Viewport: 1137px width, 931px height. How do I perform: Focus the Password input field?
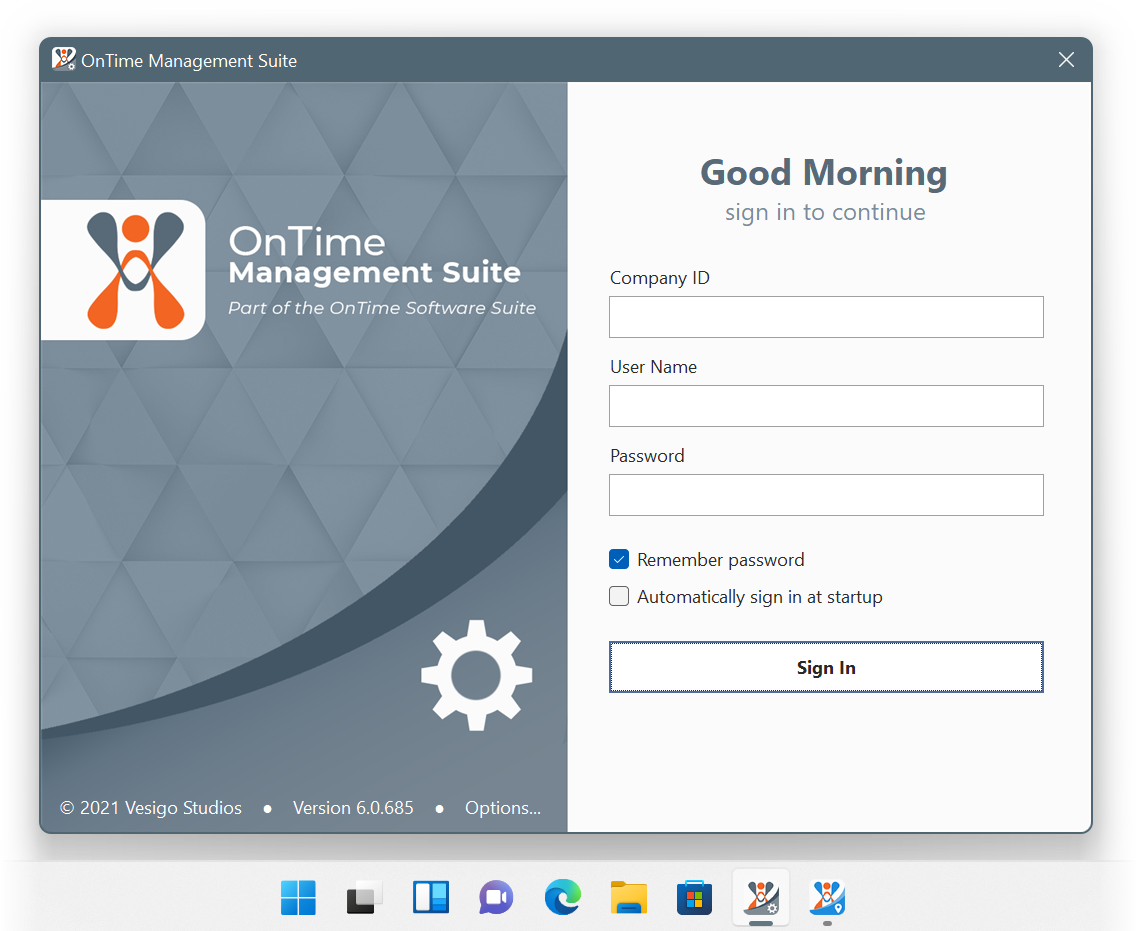pos(826,495)
